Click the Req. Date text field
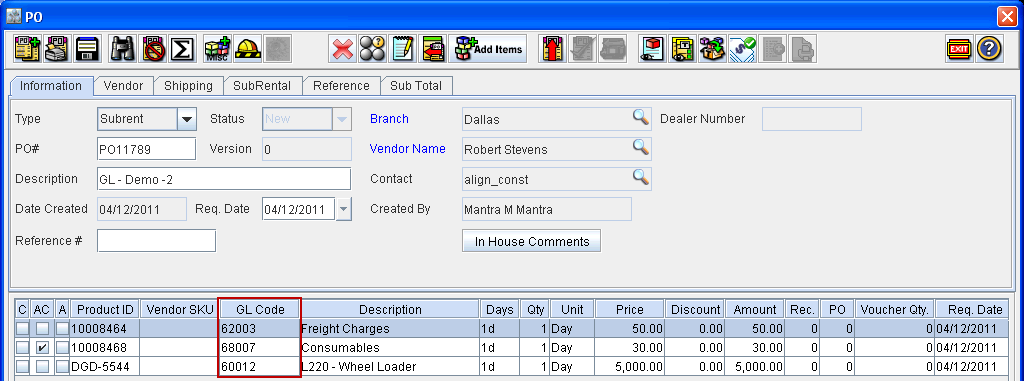This screenshot has width=1024, height=381. tap(299, 210)
